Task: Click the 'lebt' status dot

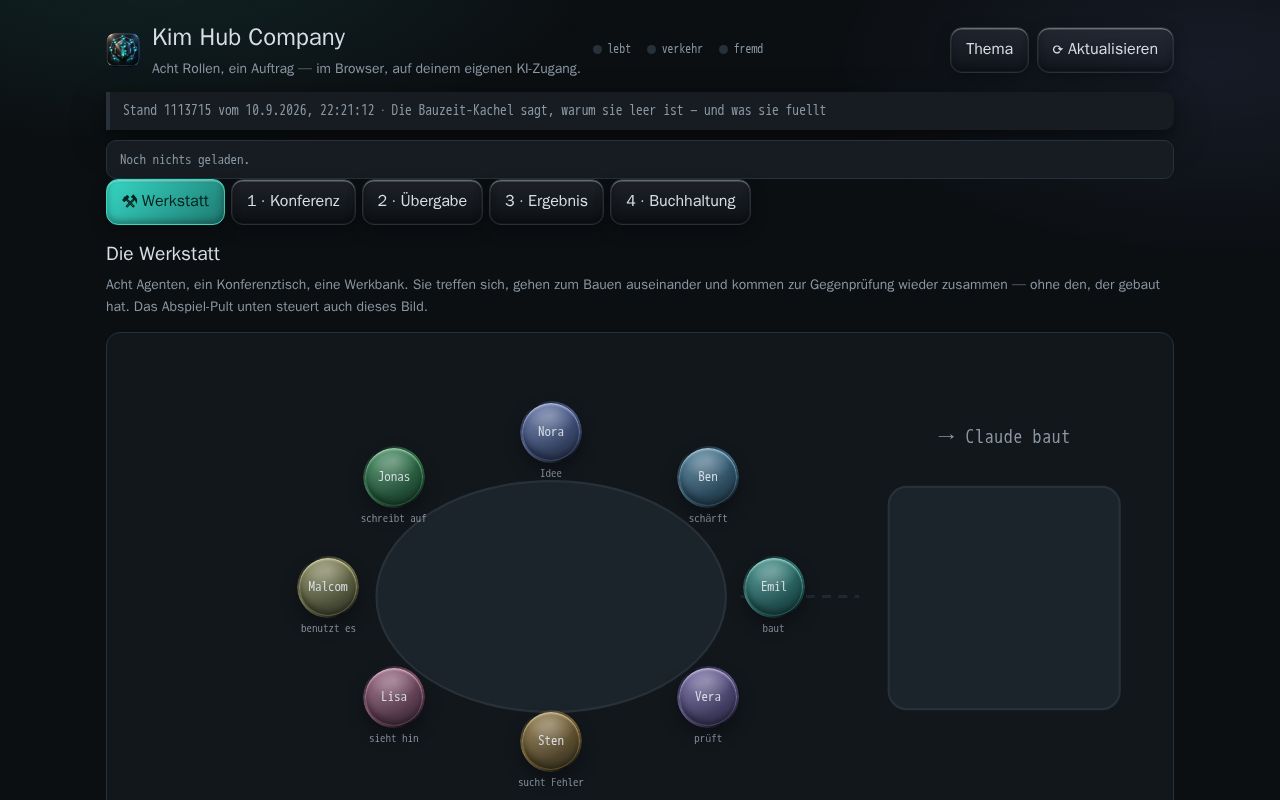Action: coord(598,49)
